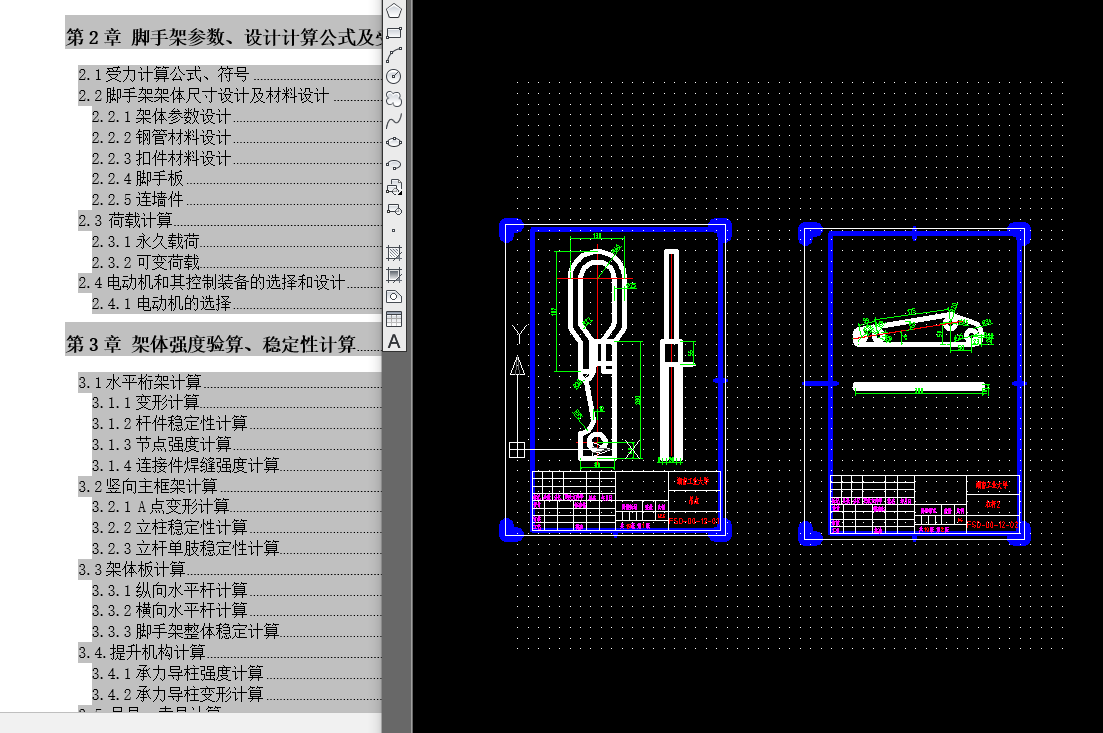The height and width of the screenshot is (733, 1103).
Task: Select the Table tool
Action: point(394,316)
